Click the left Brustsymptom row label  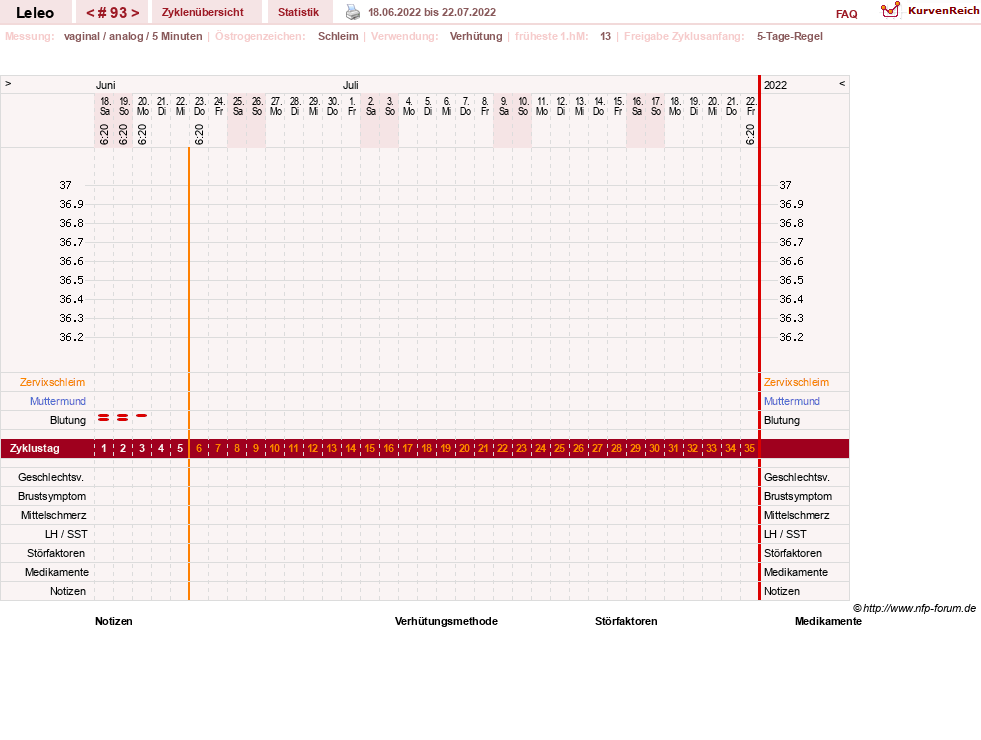click(x=52, y=496)
